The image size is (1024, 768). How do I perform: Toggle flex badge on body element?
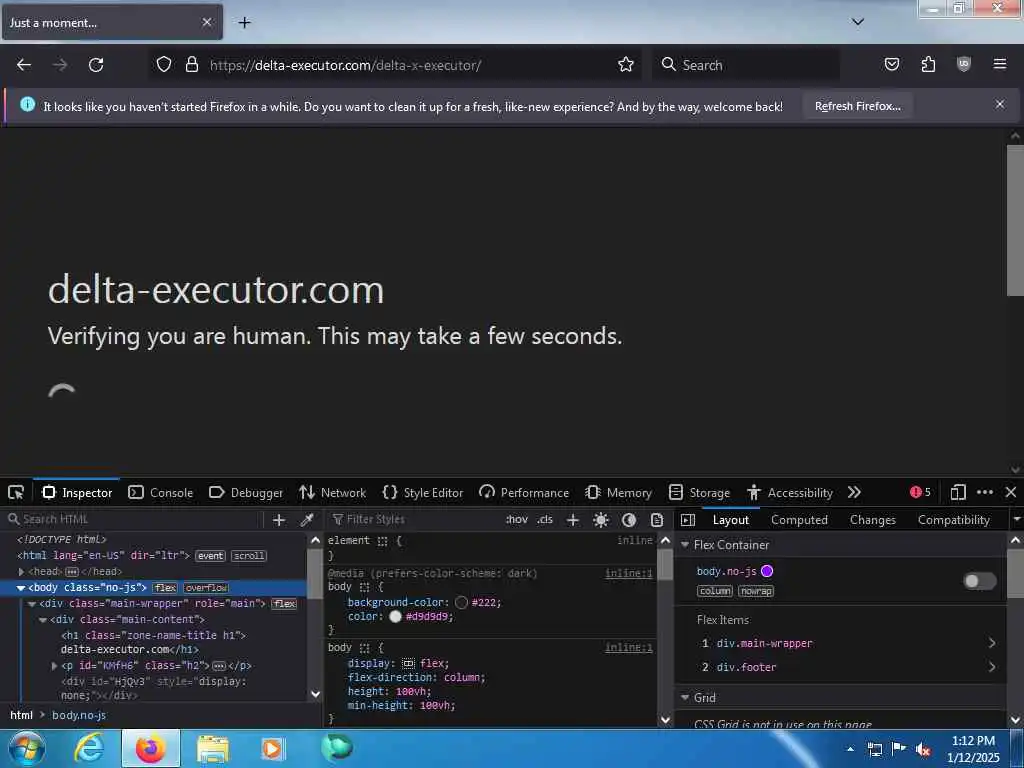click(165, 588)
